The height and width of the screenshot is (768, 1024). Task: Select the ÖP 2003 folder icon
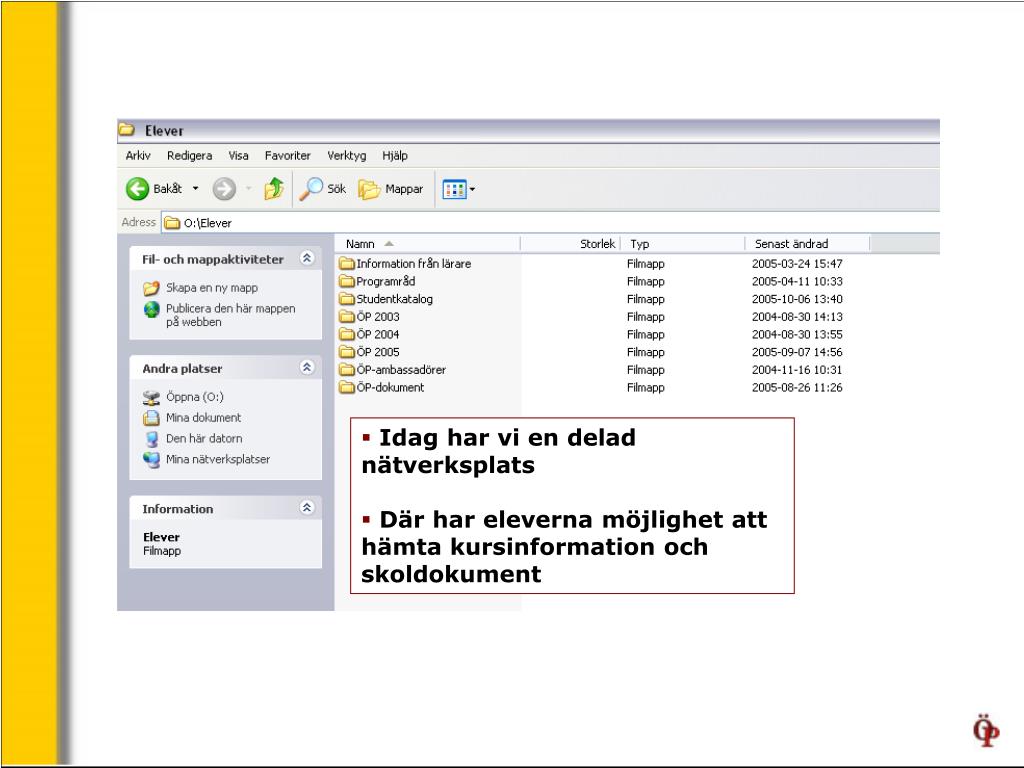(x=347, y=317)
